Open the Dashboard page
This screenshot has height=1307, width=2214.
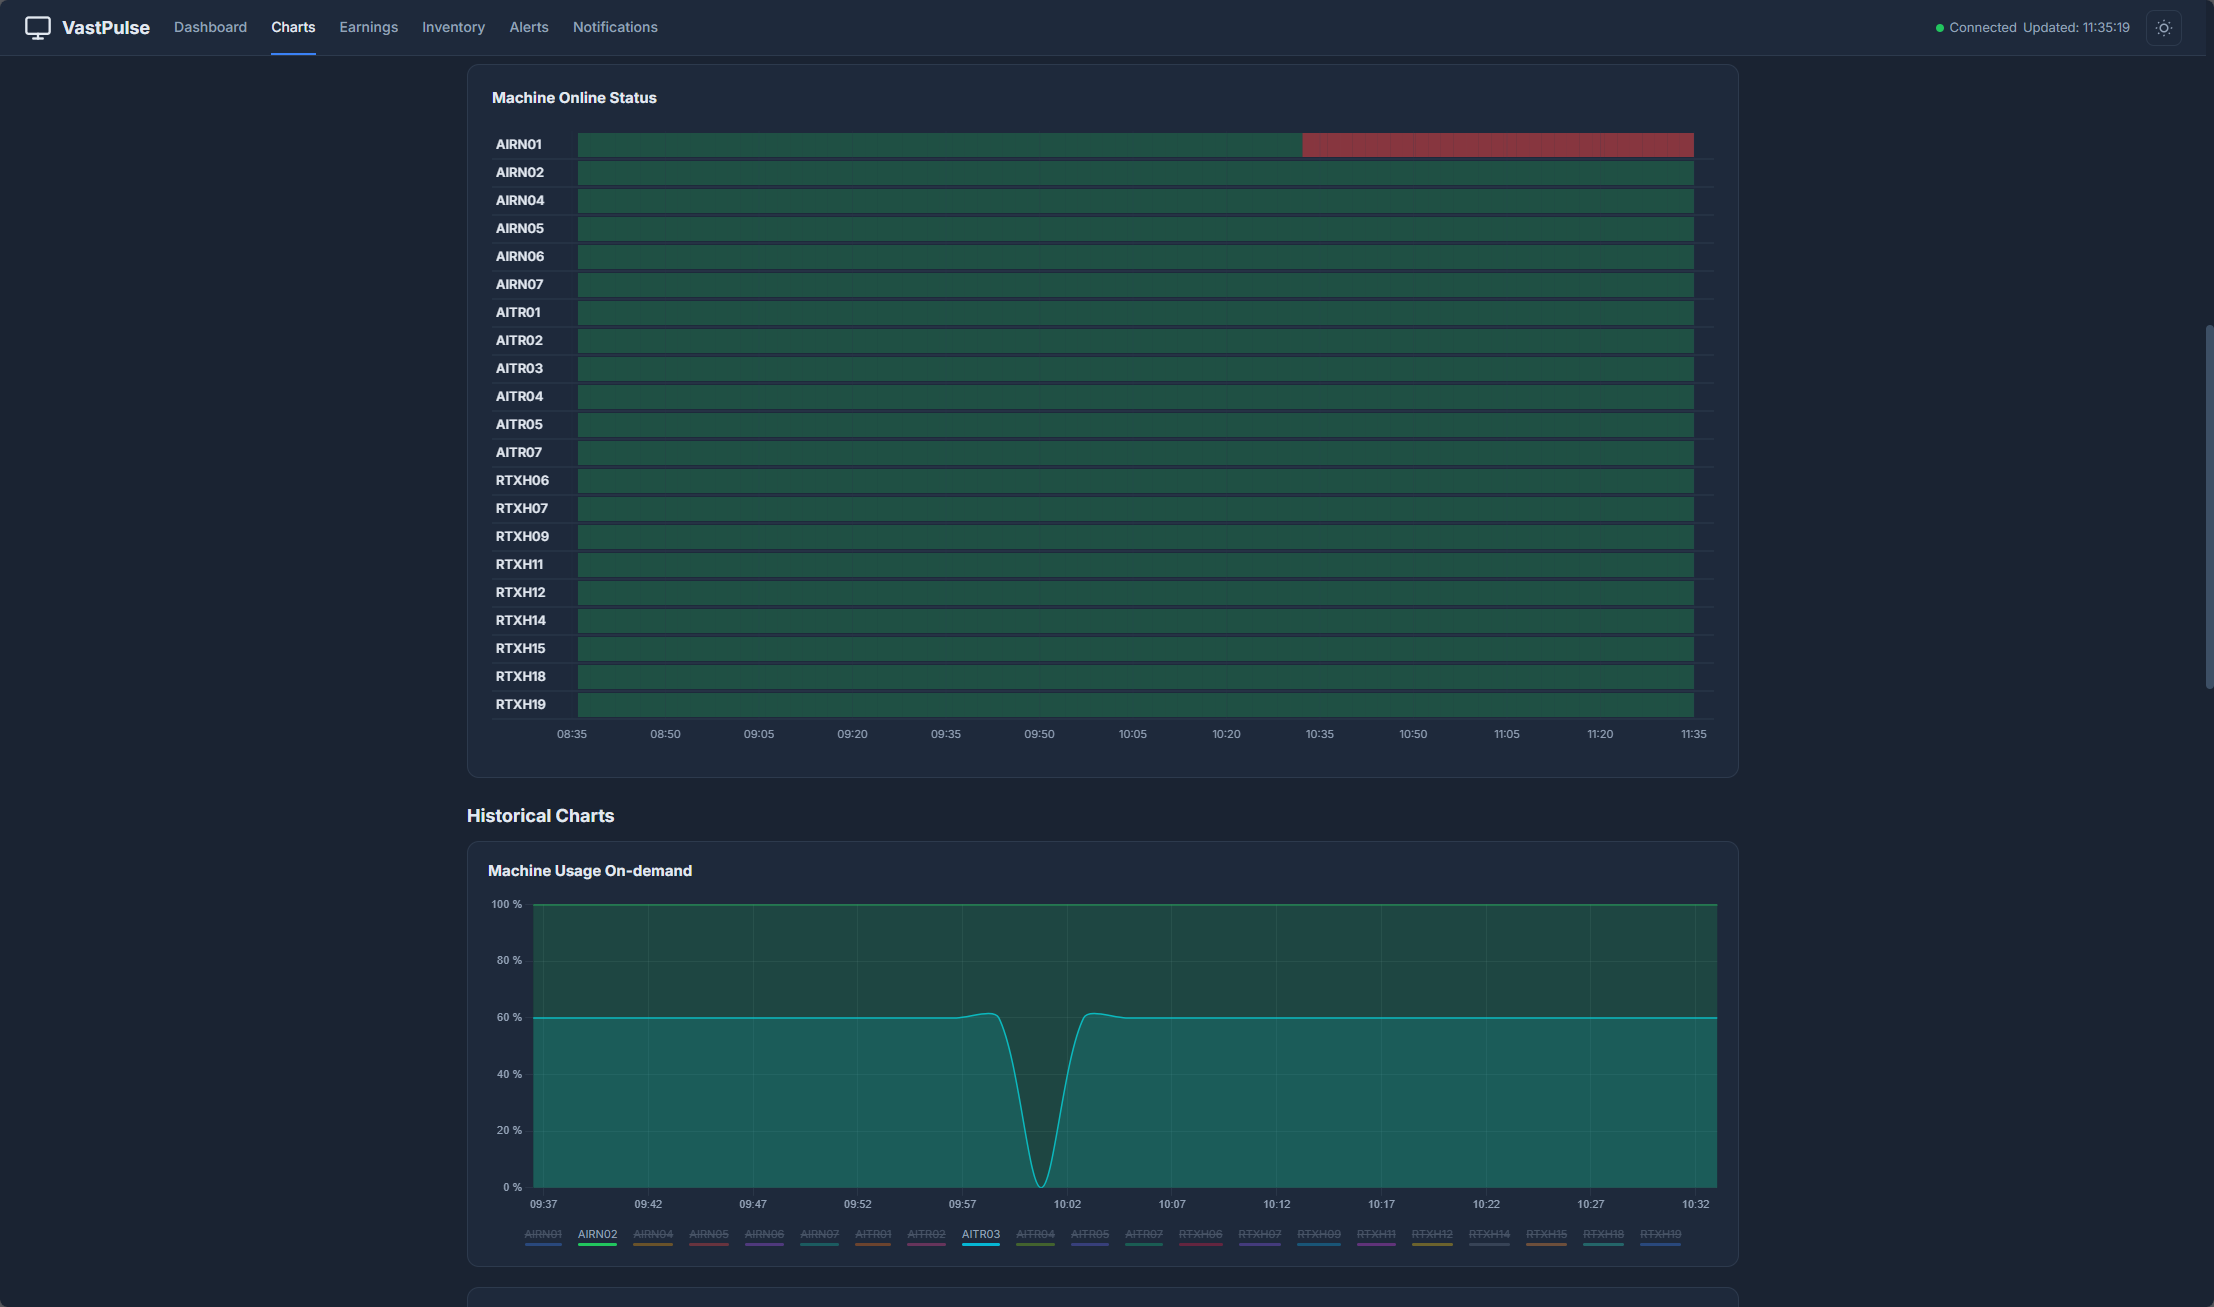coord(210,27)
